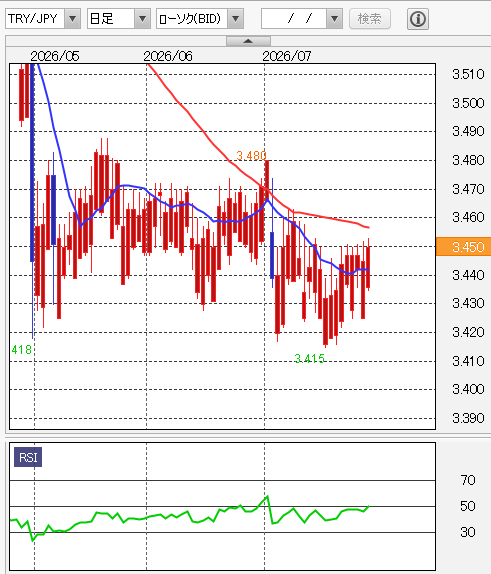This screenshot has width=491, height=574.
Task: Click the RSI 70 level label
Action: pos(468,480)
